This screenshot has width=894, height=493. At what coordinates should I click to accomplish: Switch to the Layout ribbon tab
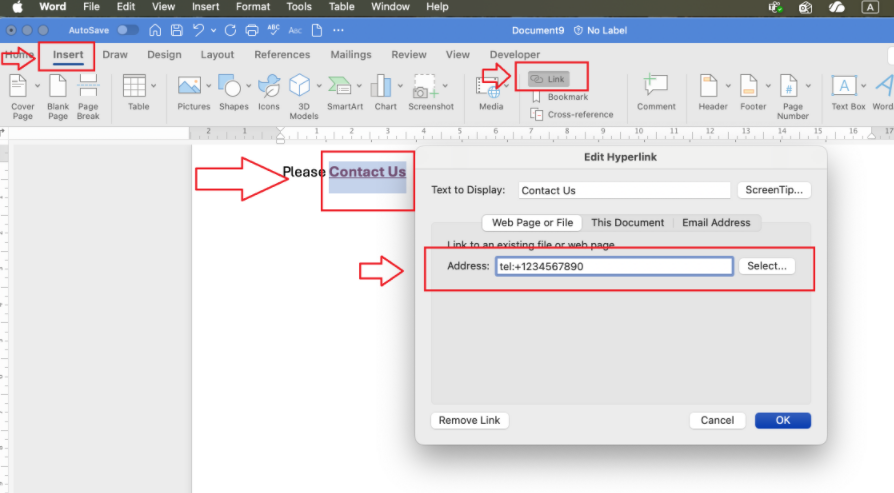217,55
